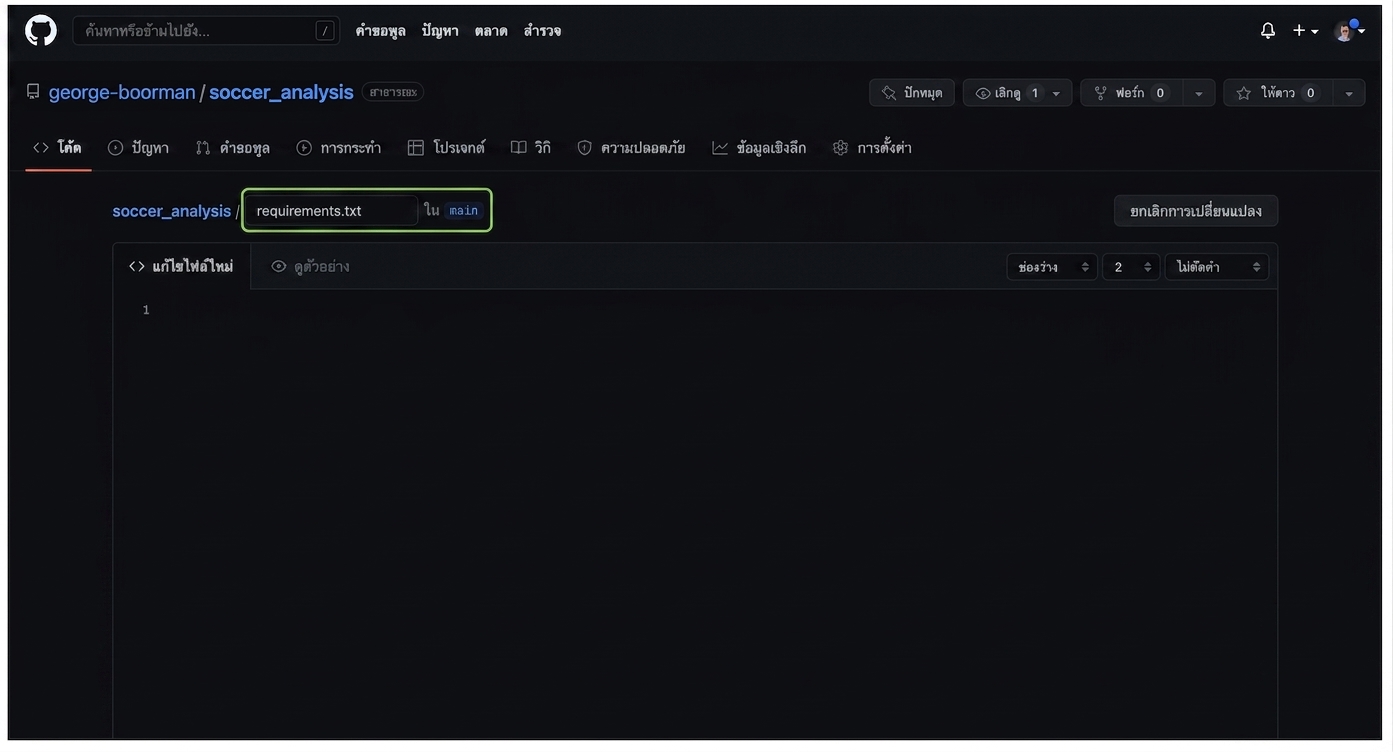Select the การตั้งค่า settings tab
The width and height of the screenshot is (1393, 752).
[872, 148]
